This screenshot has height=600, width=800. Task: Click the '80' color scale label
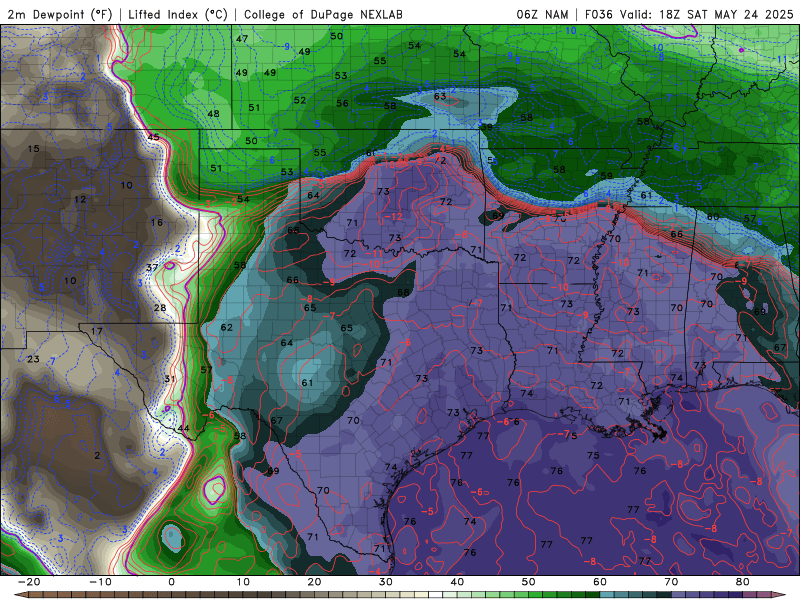pos(743,582)
